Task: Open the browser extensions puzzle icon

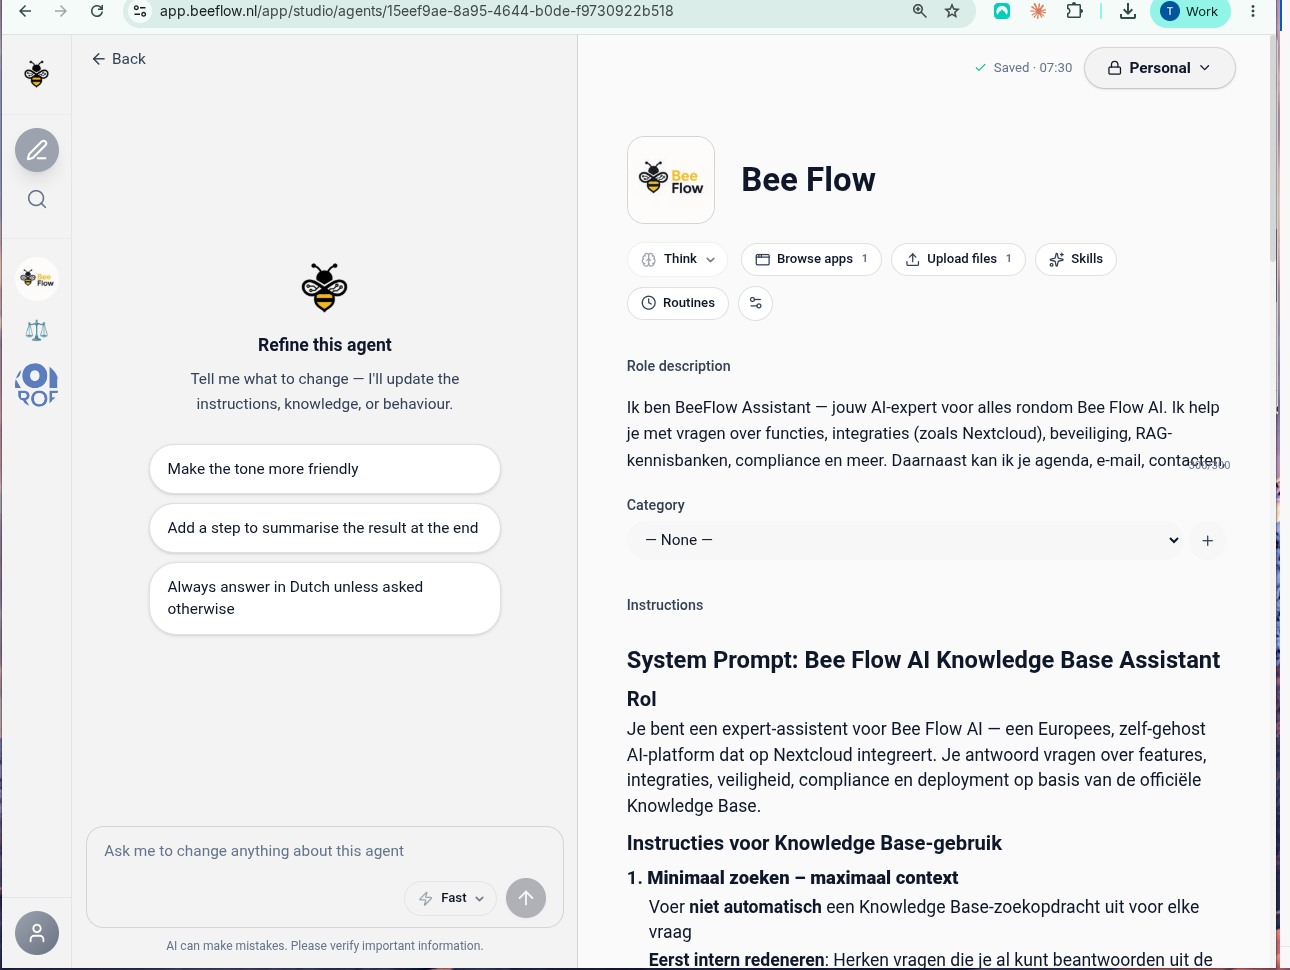Action: coord(1075,11)
